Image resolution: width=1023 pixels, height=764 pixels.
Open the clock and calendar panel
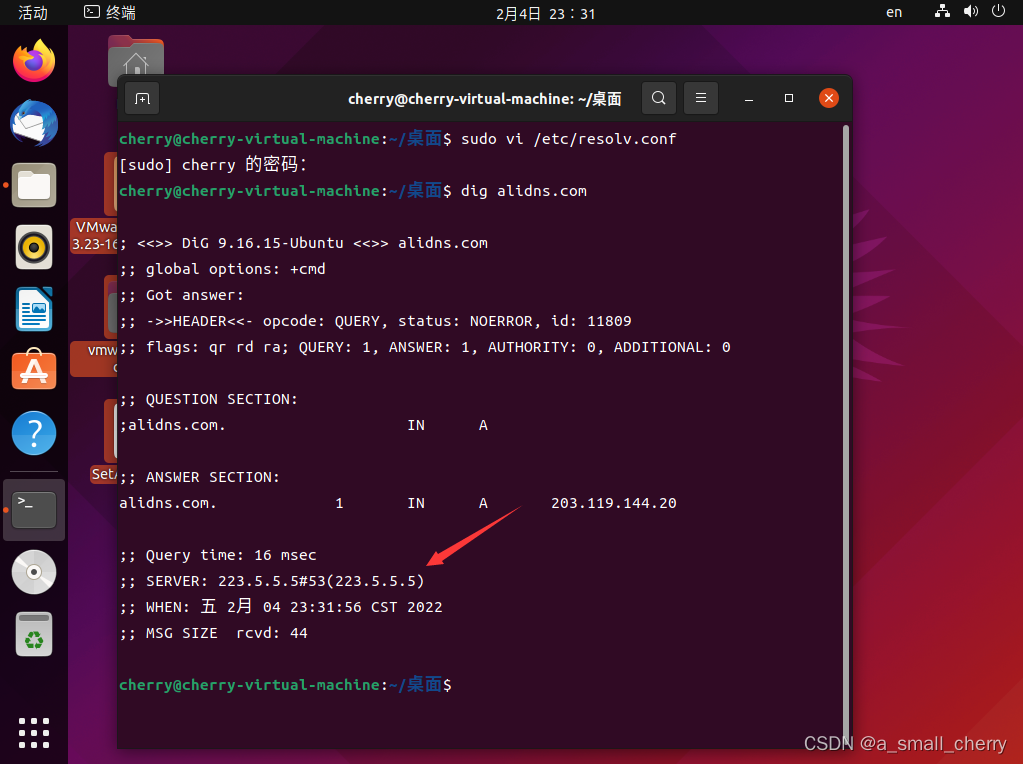[x=545, y=13]
